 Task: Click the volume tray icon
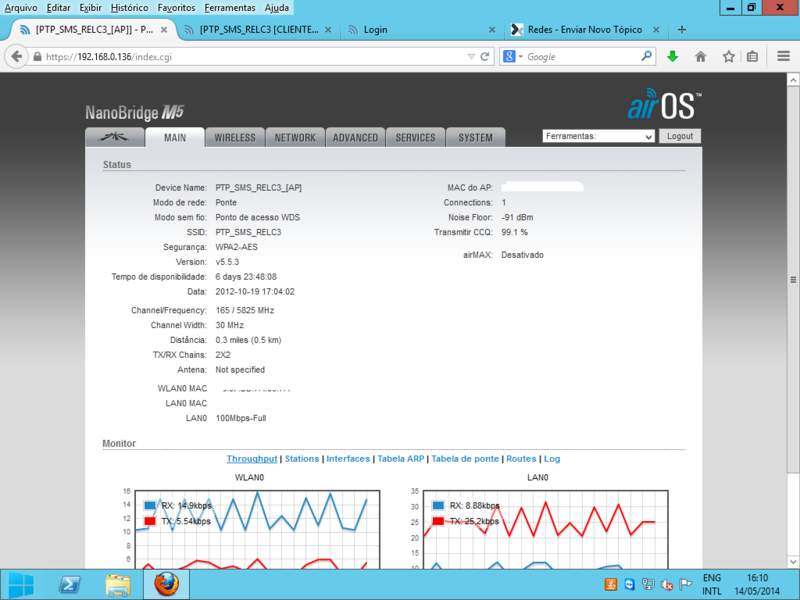(666, 585)
